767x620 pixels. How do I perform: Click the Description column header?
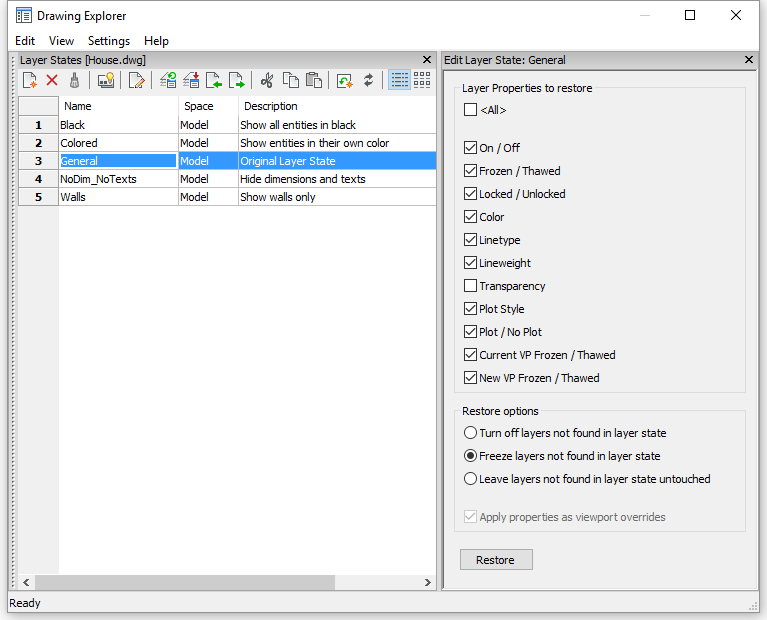pos(271,106)
